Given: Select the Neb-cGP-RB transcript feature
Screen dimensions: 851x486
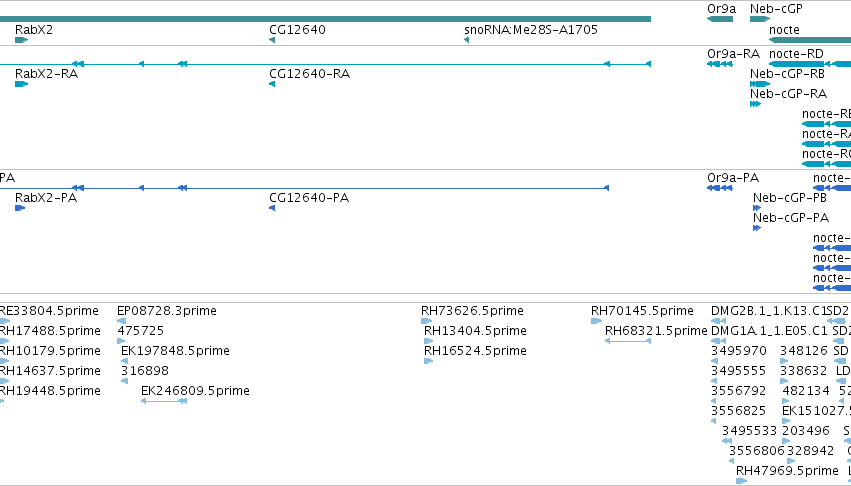Looking at the screenshot, I should pos(760,84).
